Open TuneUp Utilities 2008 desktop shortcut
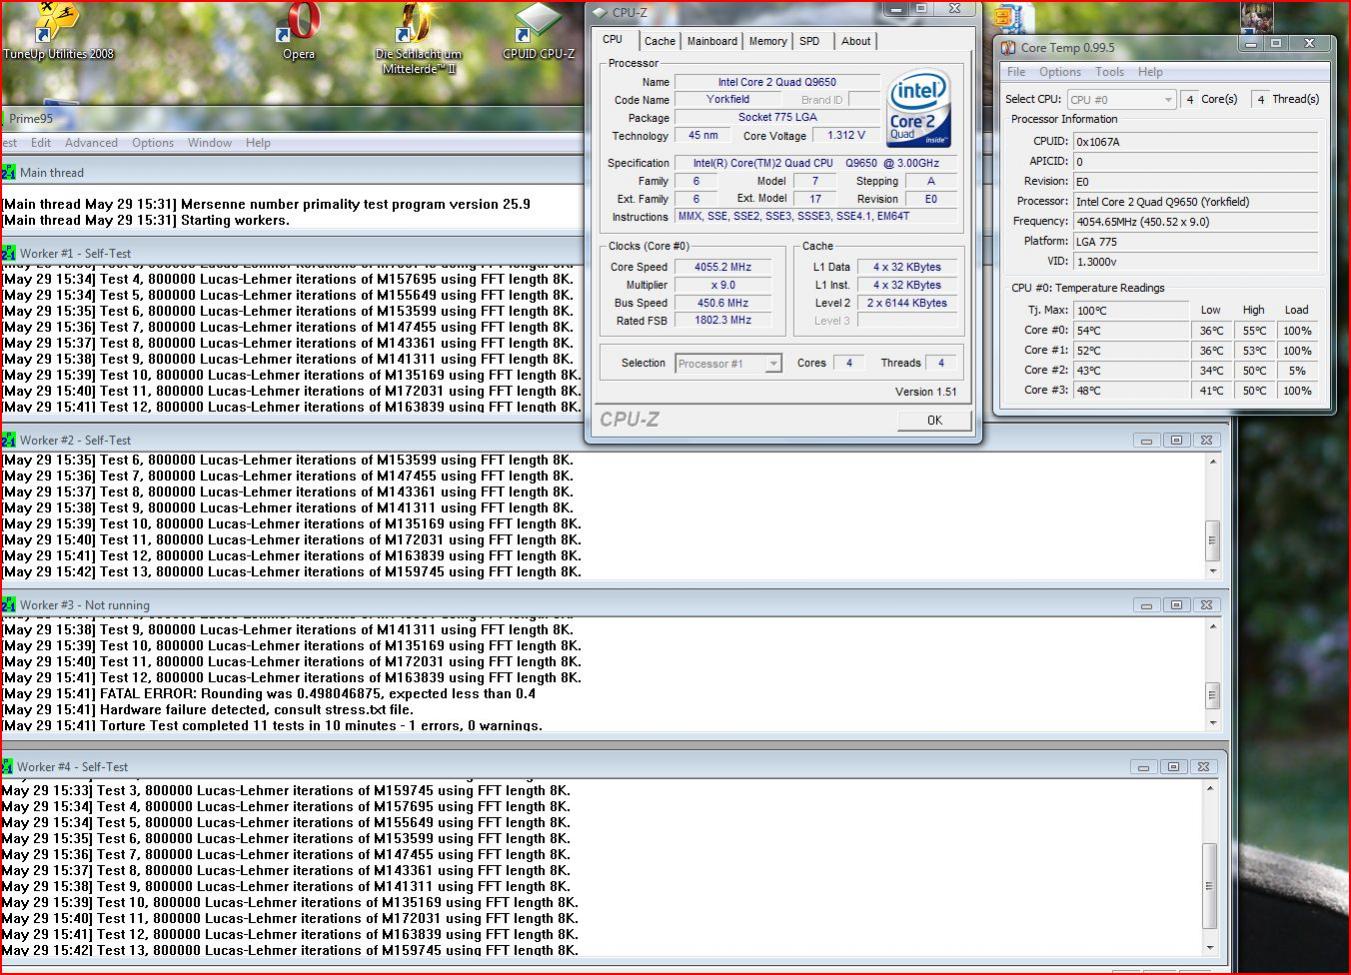The height and width of the screenshot is (975, 1351). click(x=58, y=30)
